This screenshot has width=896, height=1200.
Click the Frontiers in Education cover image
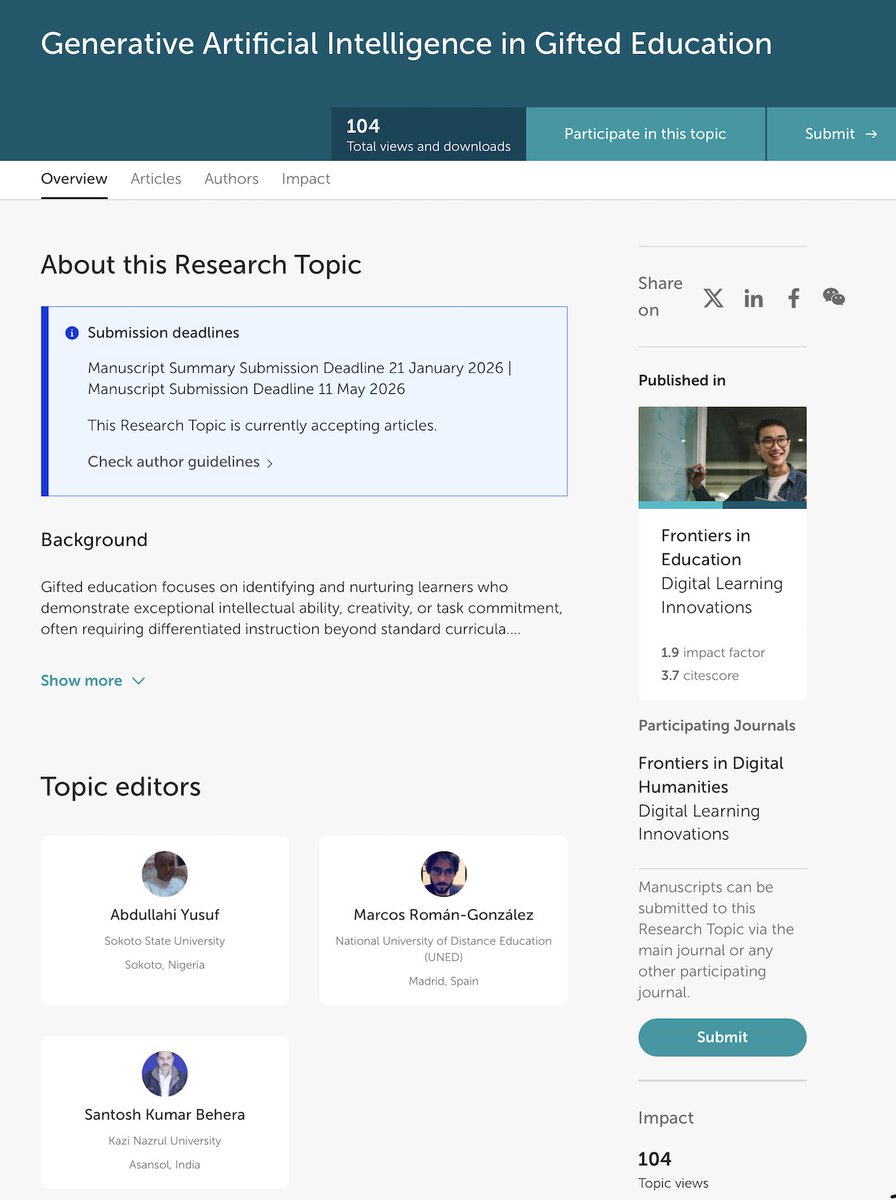click(722, 456)
